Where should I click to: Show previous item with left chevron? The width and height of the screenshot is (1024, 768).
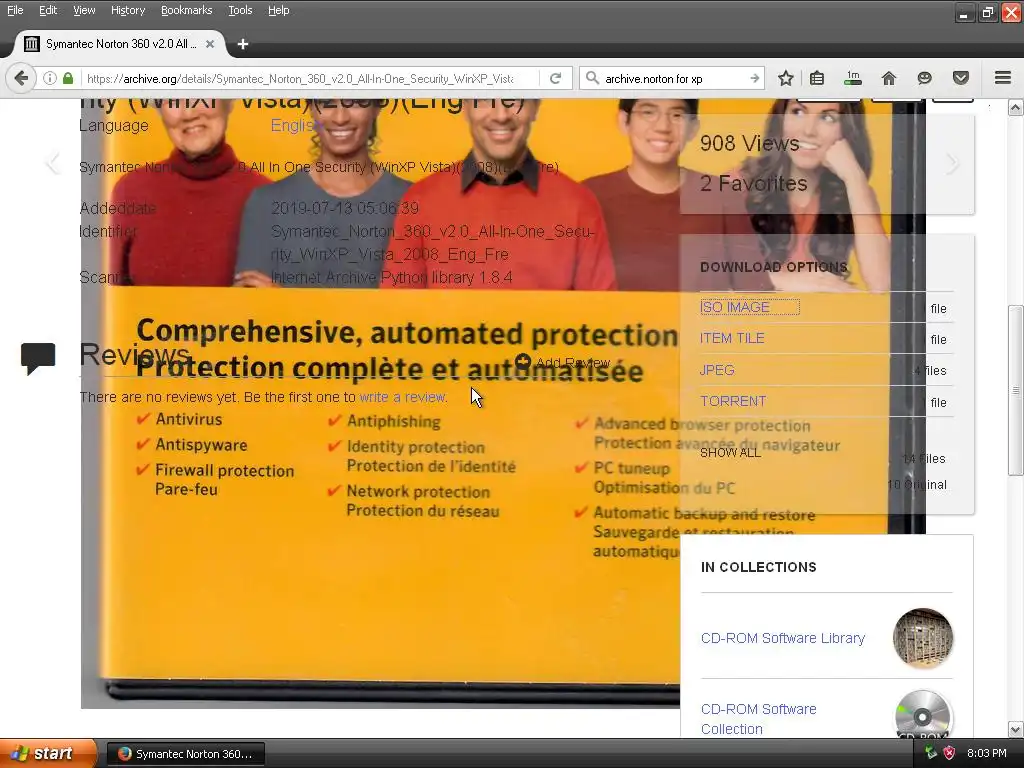click(52, 163)
